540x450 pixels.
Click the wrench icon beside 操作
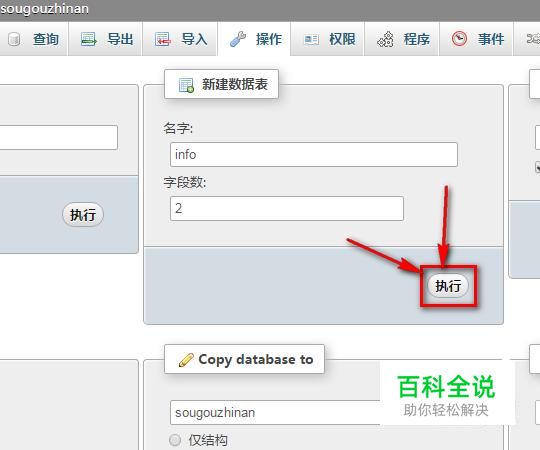[238, 39]
